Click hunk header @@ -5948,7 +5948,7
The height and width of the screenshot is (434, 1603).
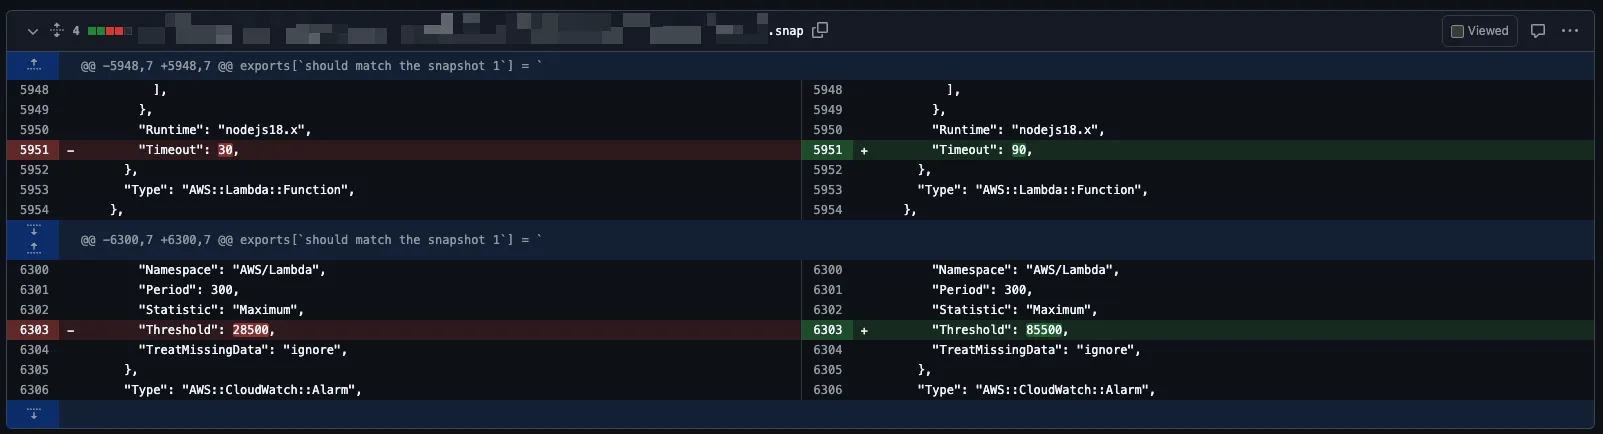pyautogui.click(x=311, y=66)
